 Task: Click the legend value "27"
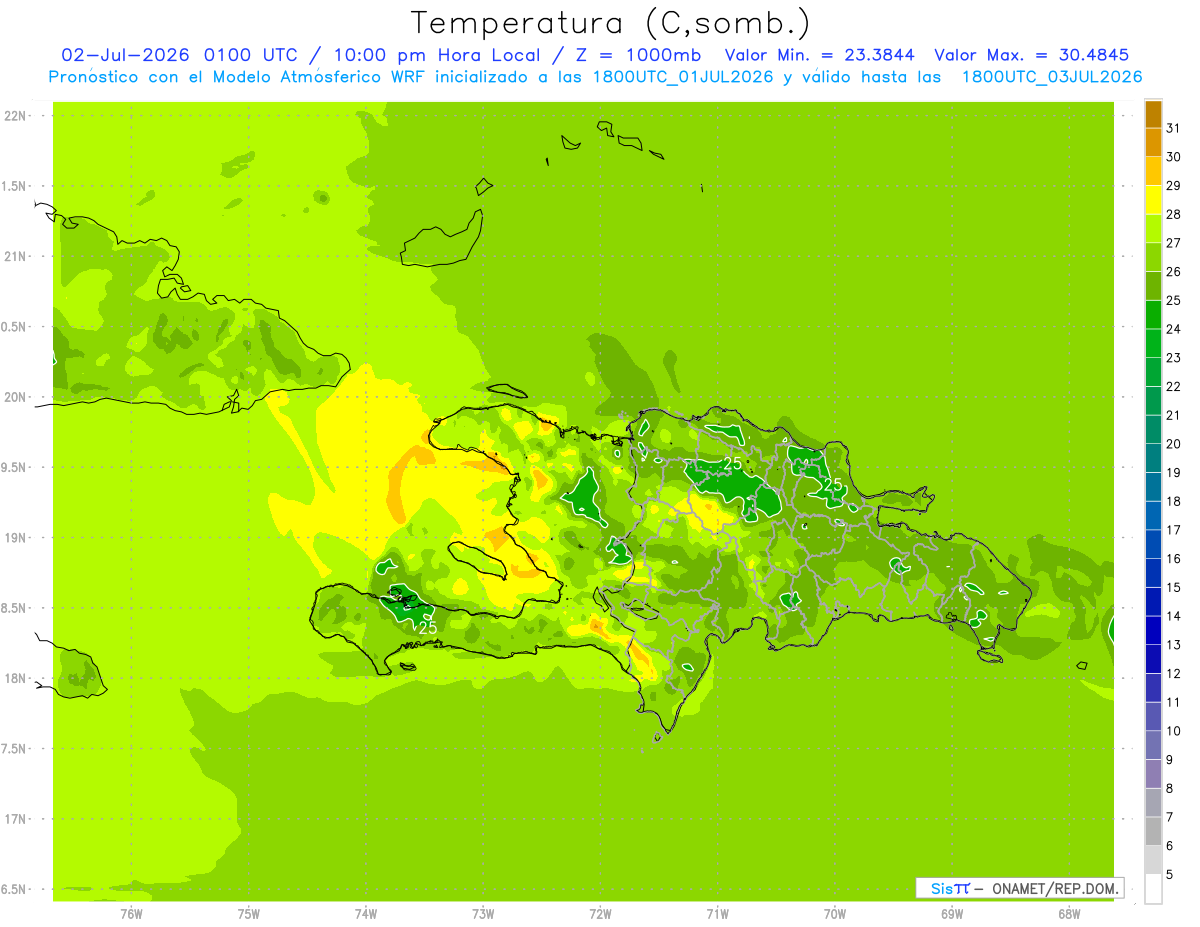[1173, 242]
